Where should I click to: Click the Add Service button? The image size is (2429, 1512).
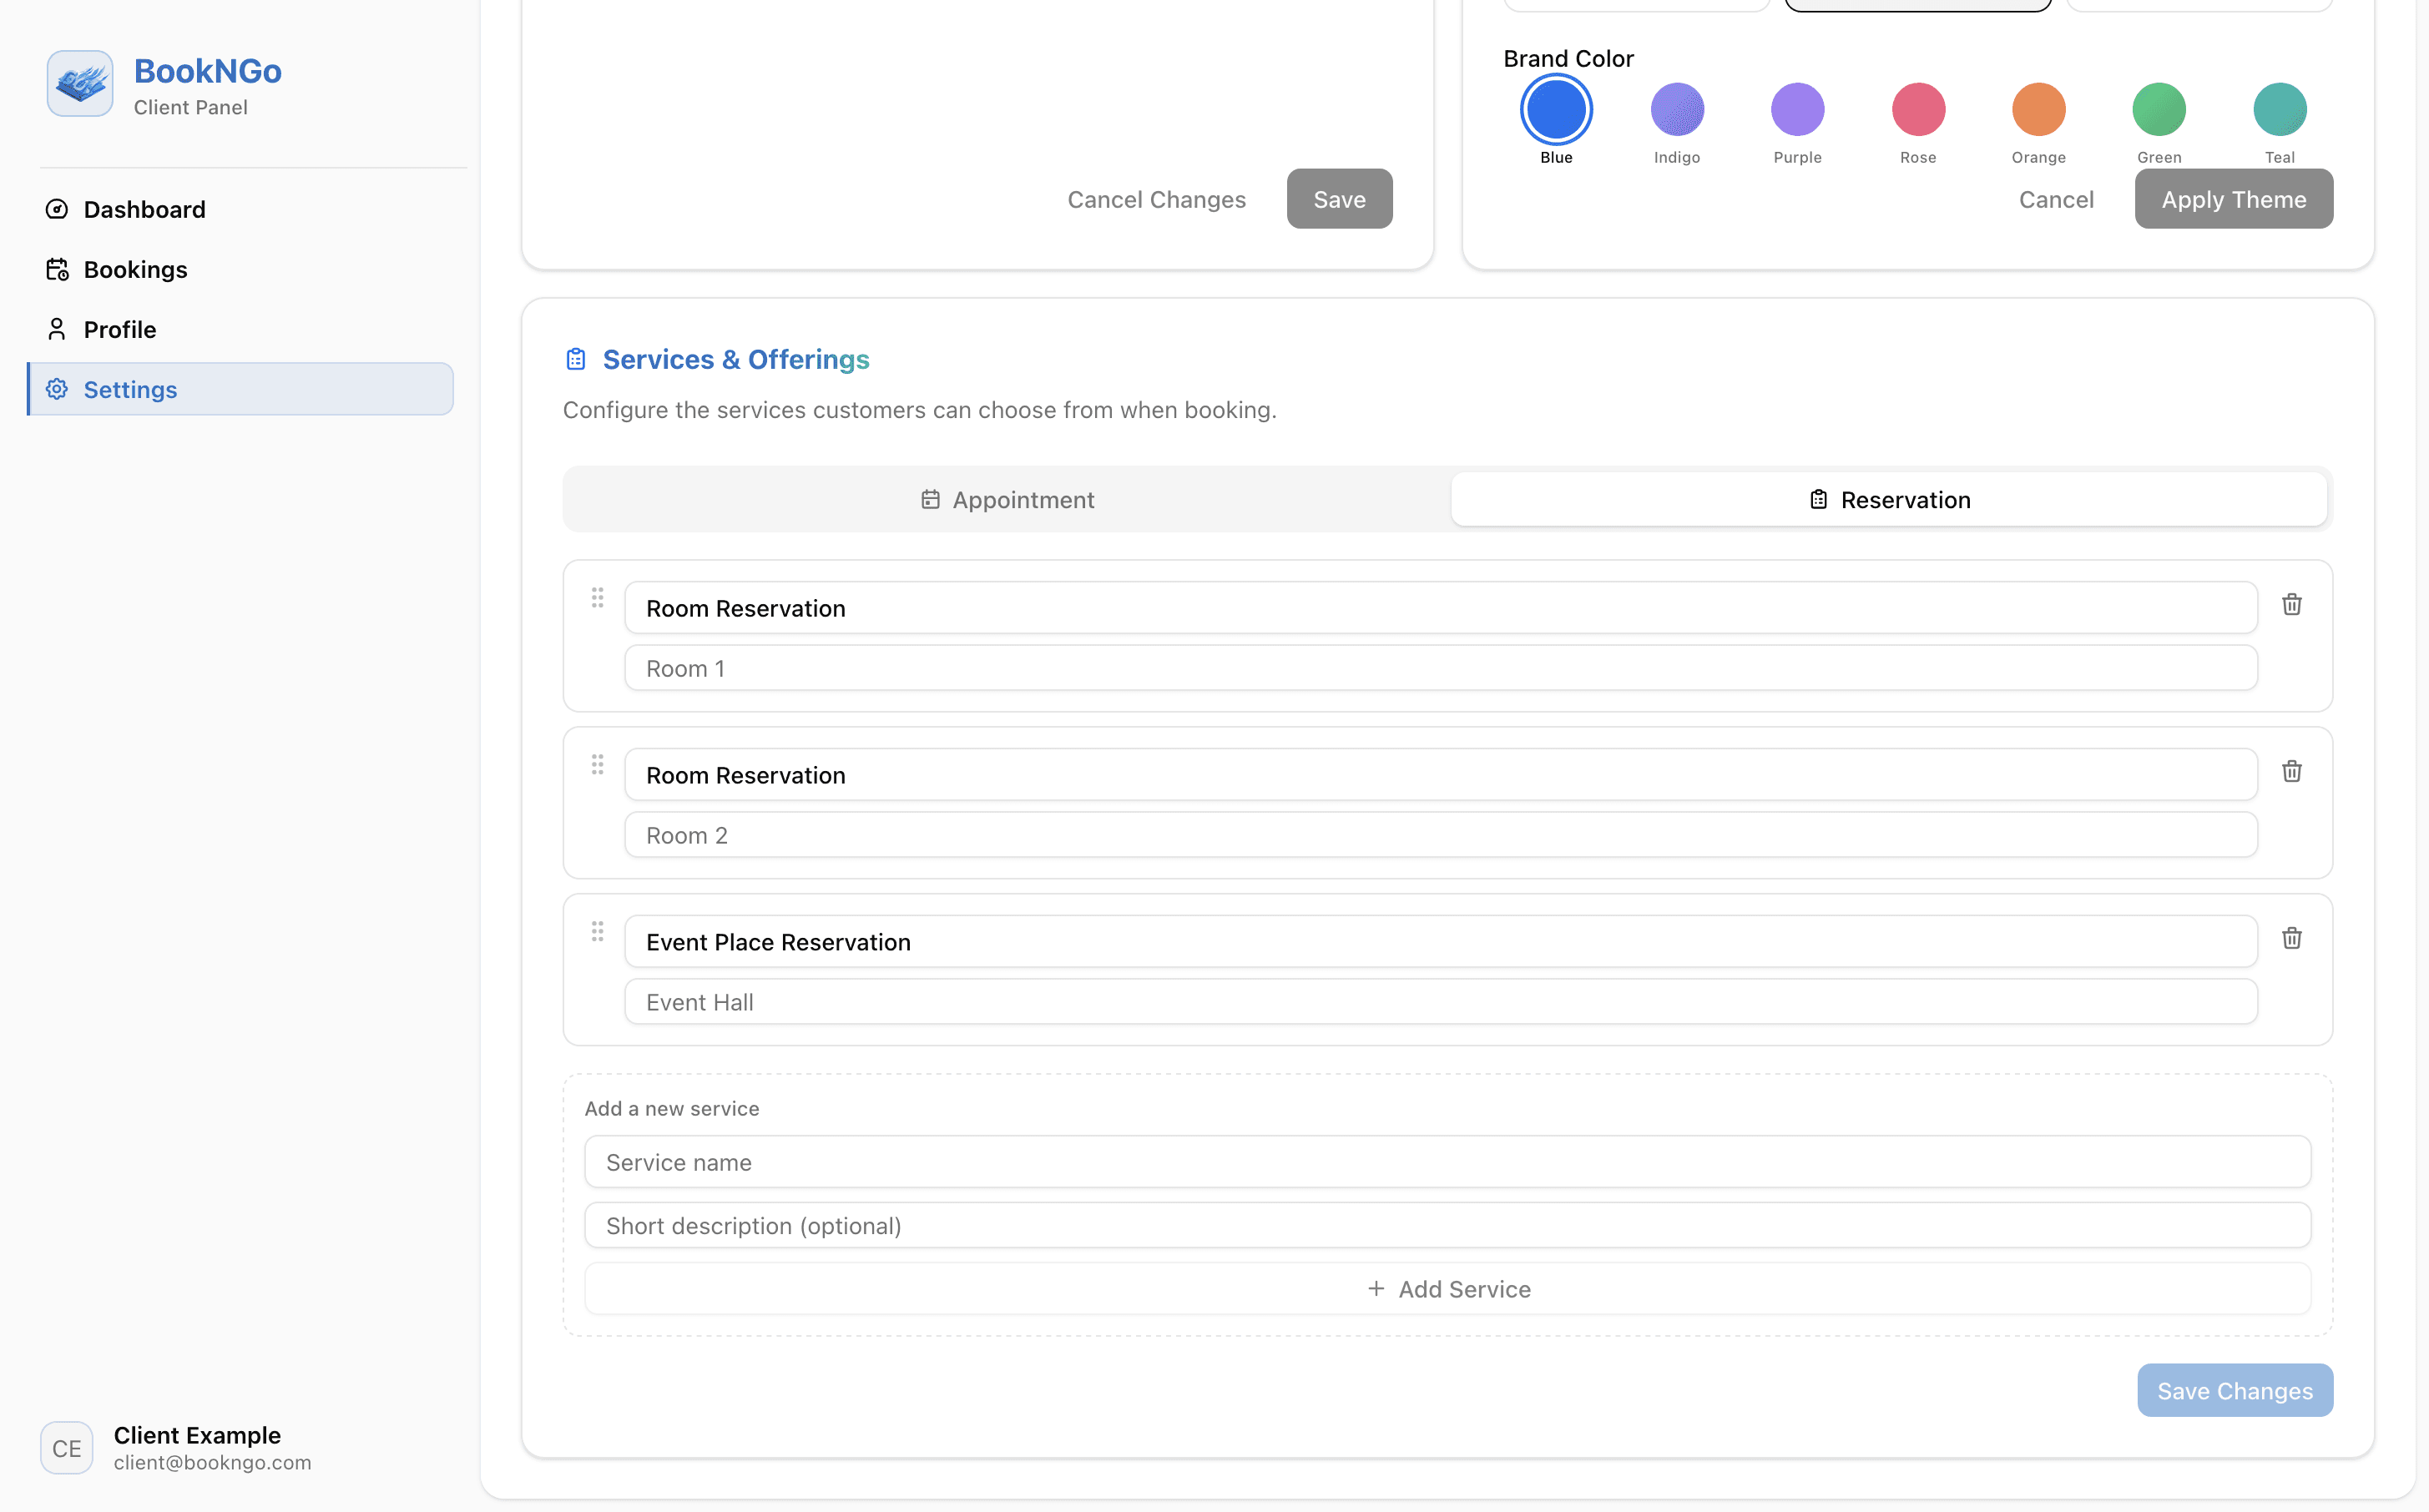[x=1447, y=1289]
